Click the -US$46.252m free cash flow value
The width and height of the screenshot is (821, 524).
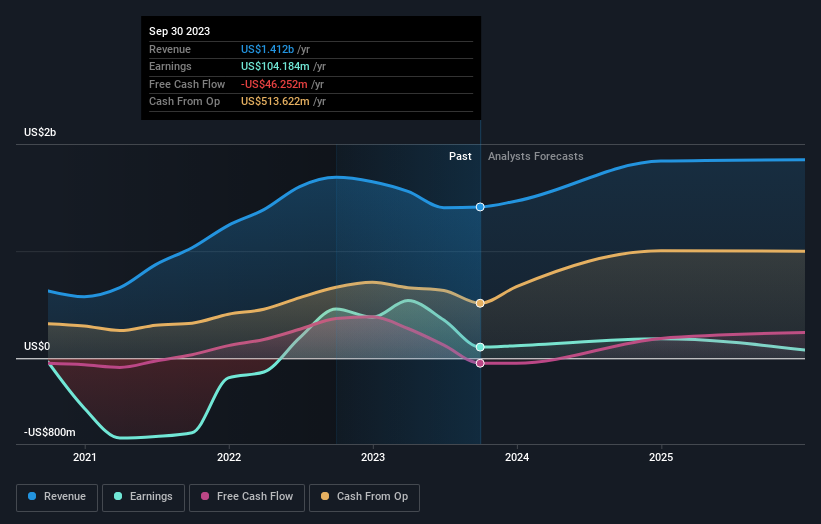coord(274,84)
